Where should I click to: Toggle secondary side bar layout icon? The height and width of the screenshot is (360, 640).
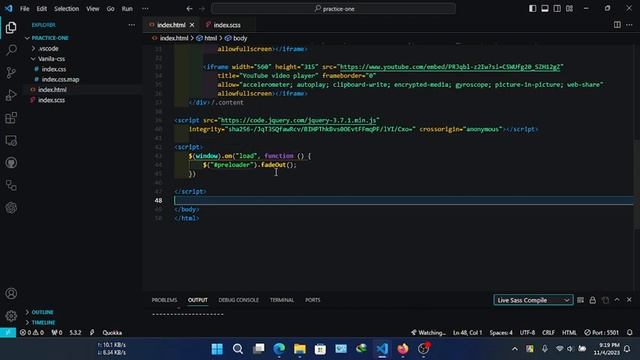click(x=557, y=9)
